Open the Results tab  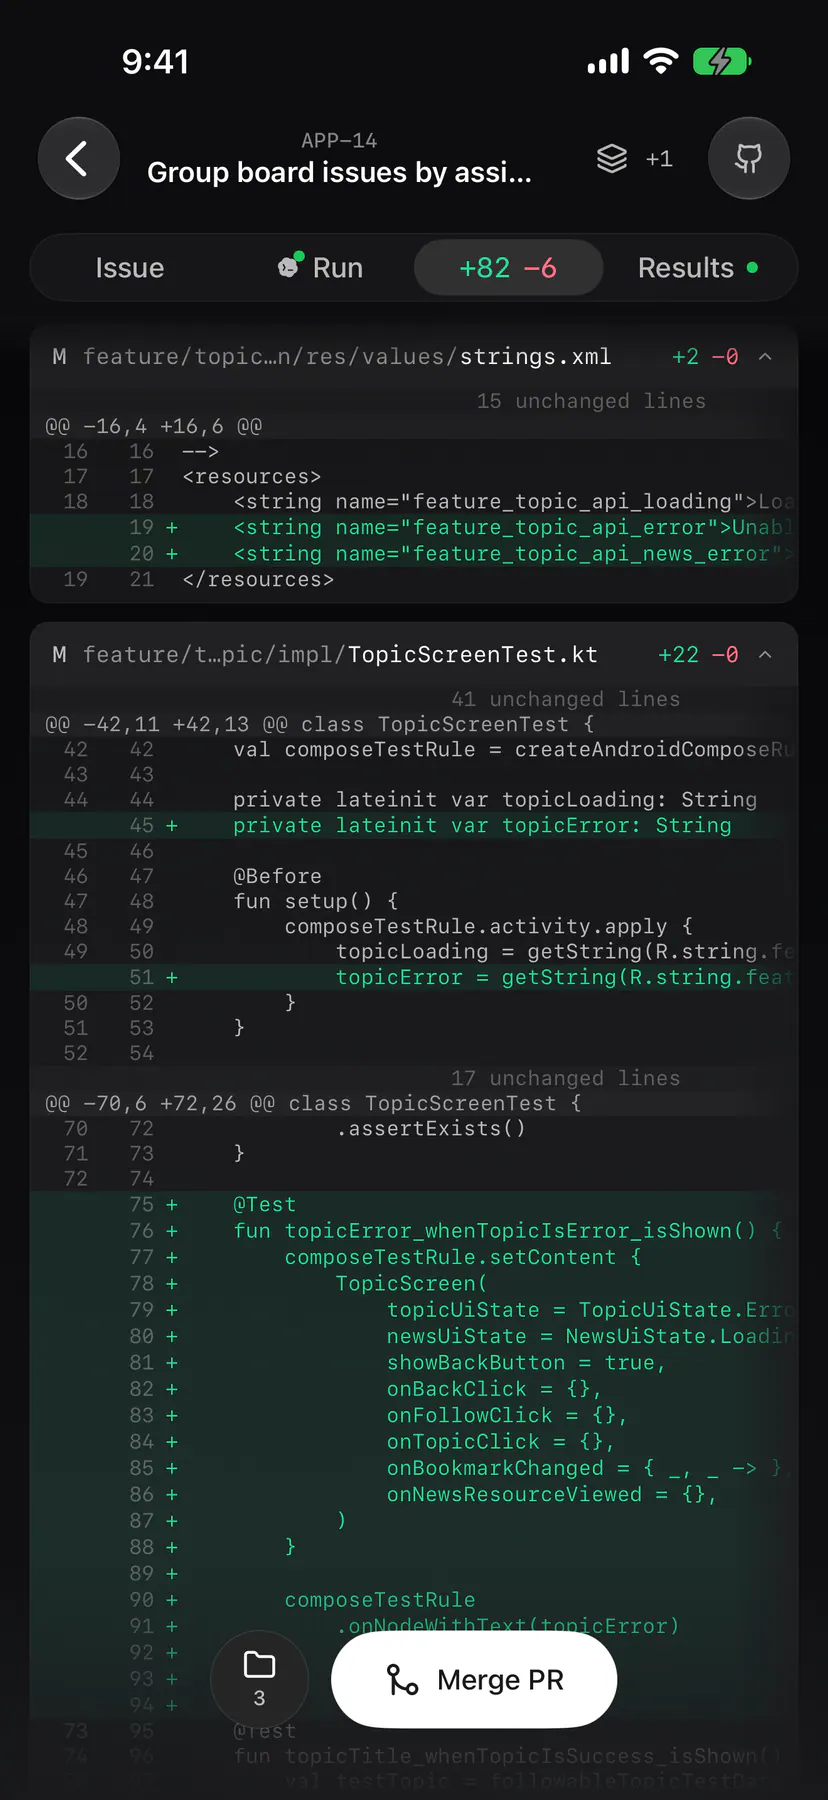coord(698,268)
